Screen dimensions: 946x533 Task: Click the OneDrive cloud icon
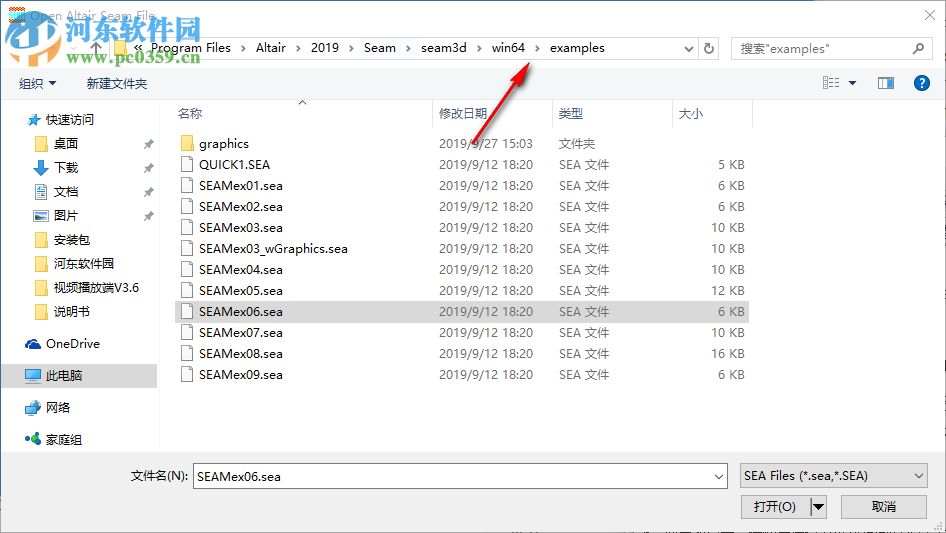click(33, 344)
